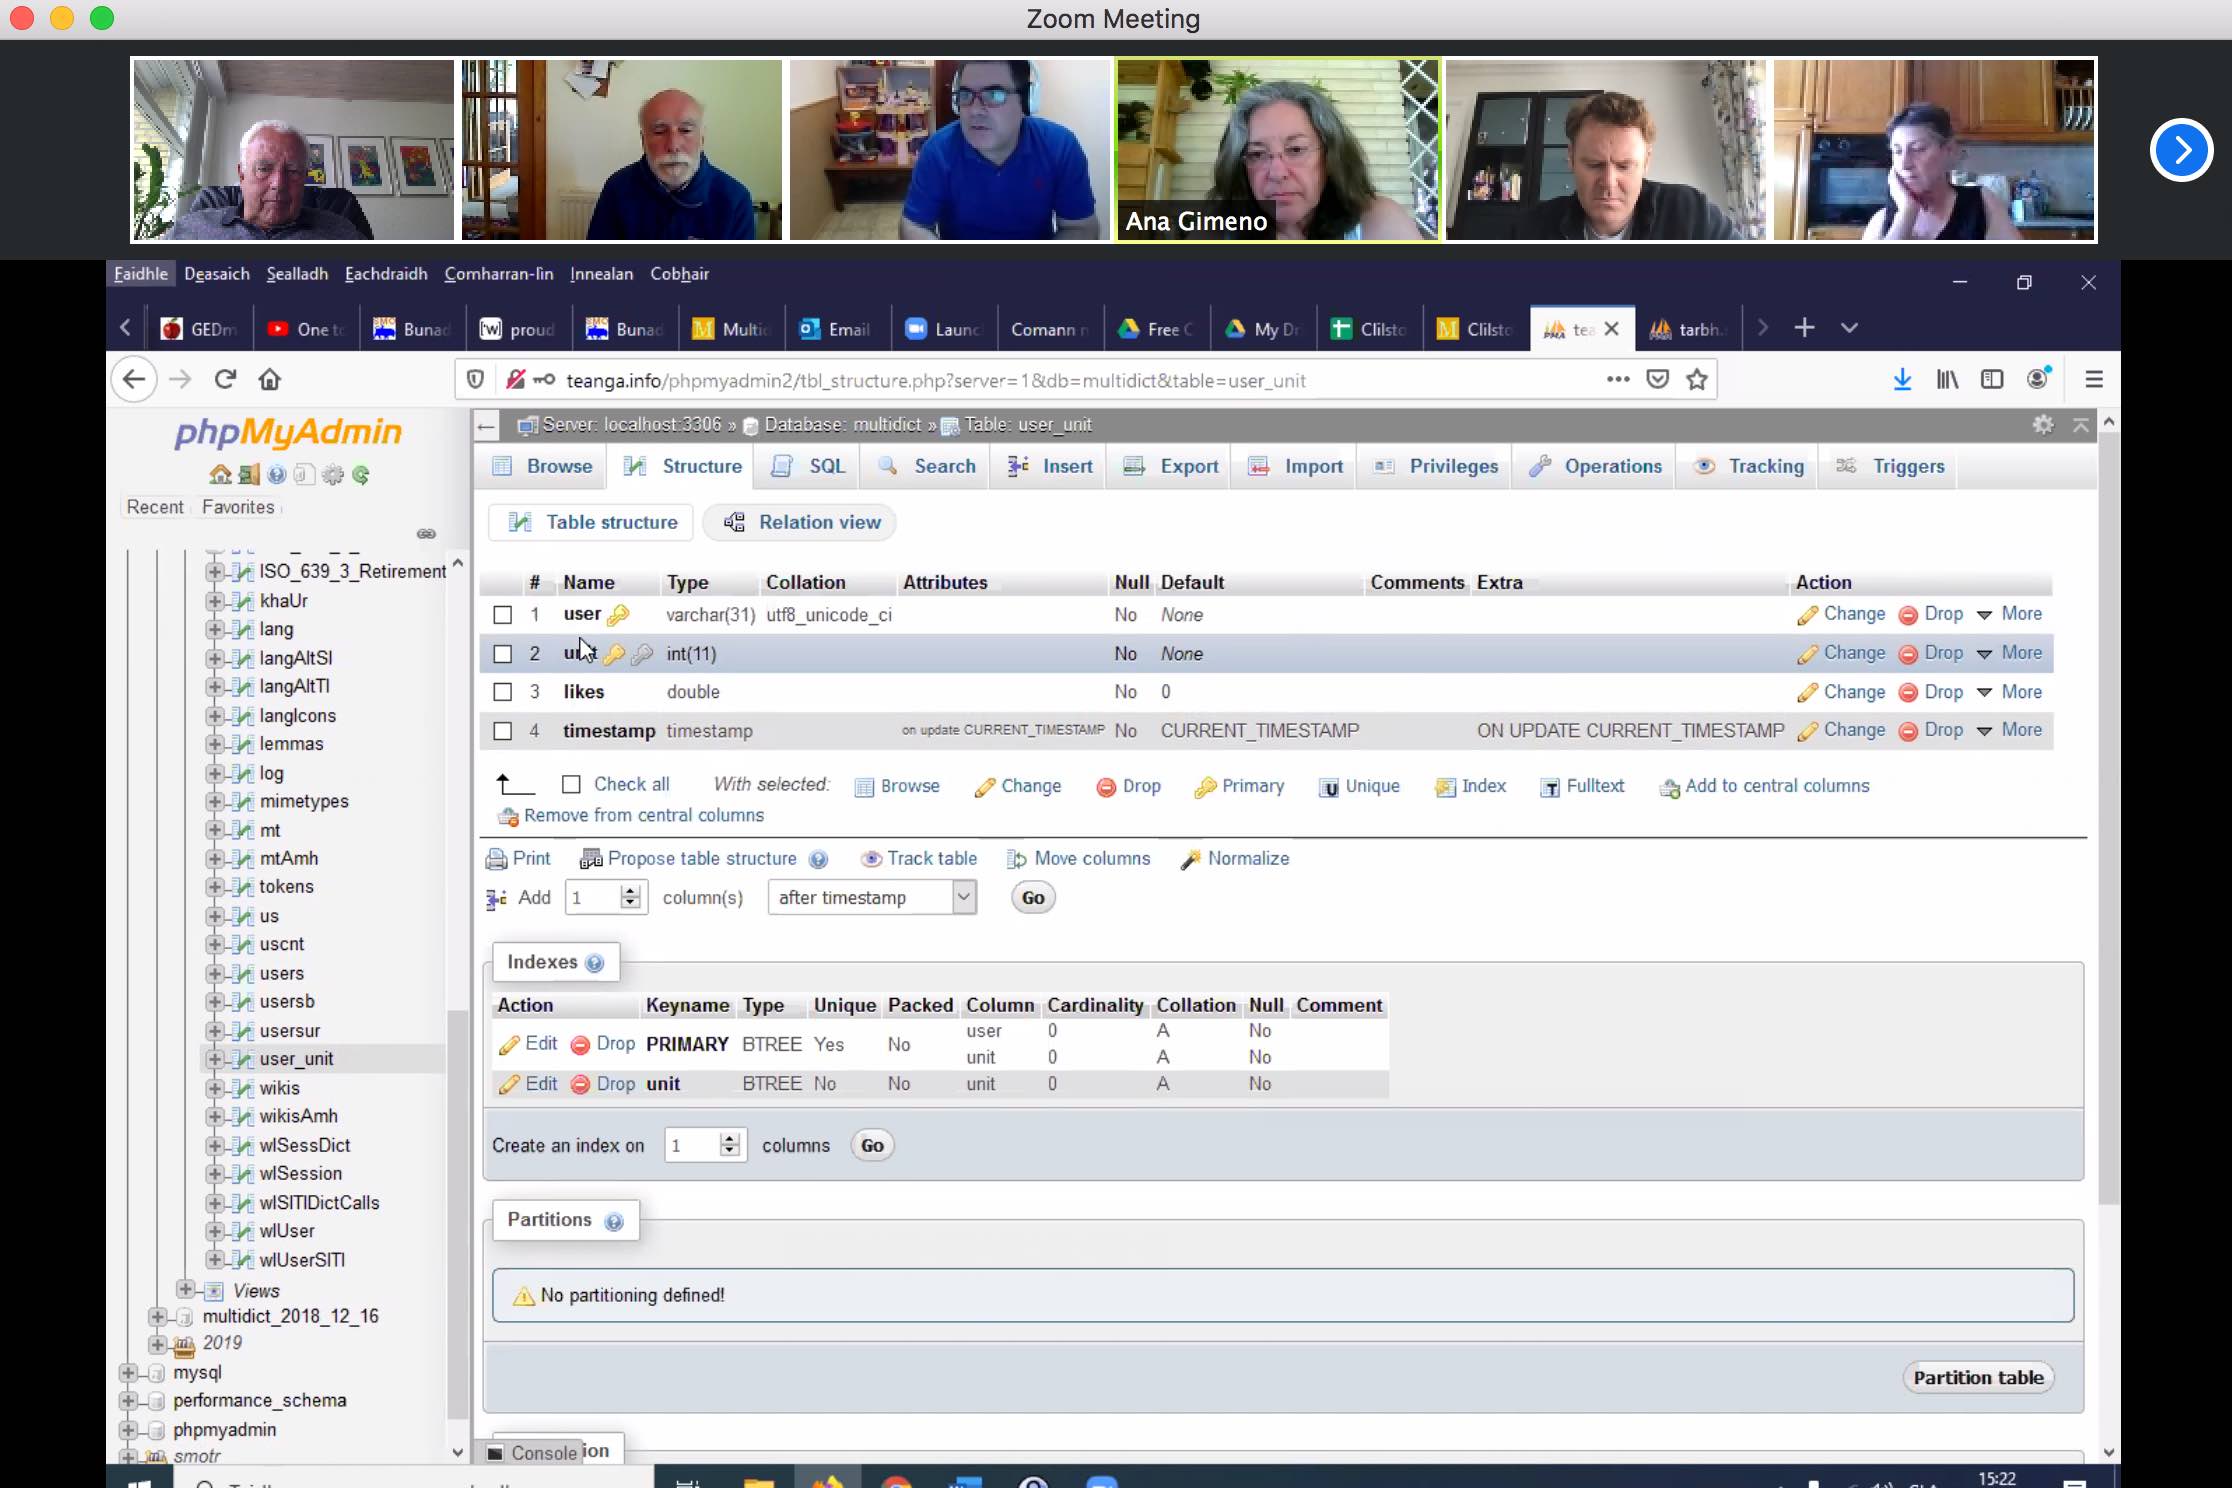Open the 'after timestamp' position dropdown
The height and width of the screenshot is (1488, 2232).
pos(872,897)
